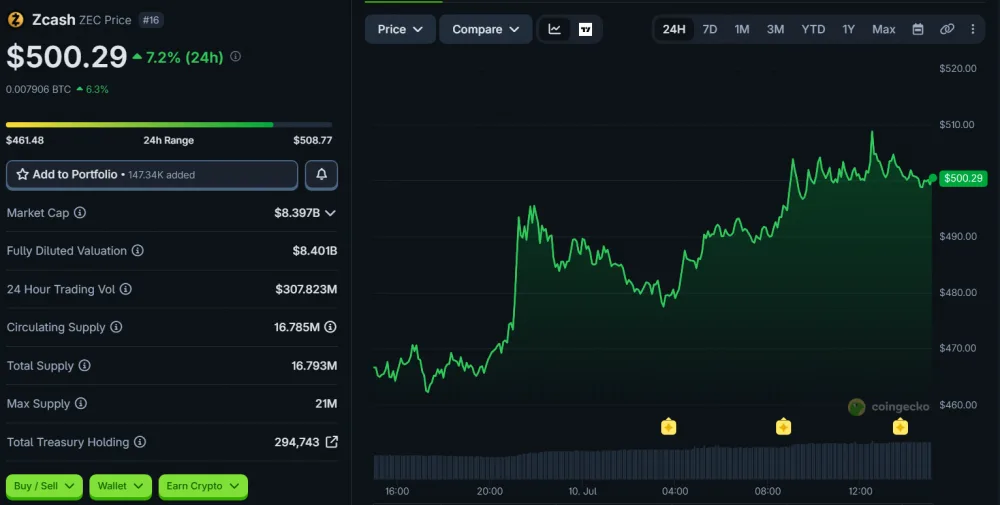The width and height of the screenshot is (1000, 505).
Task: Select the 1Y time range tab
Action: point(848,29)
